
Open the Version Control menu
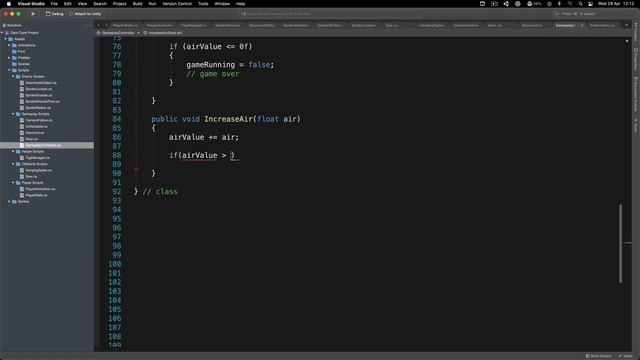177,4
